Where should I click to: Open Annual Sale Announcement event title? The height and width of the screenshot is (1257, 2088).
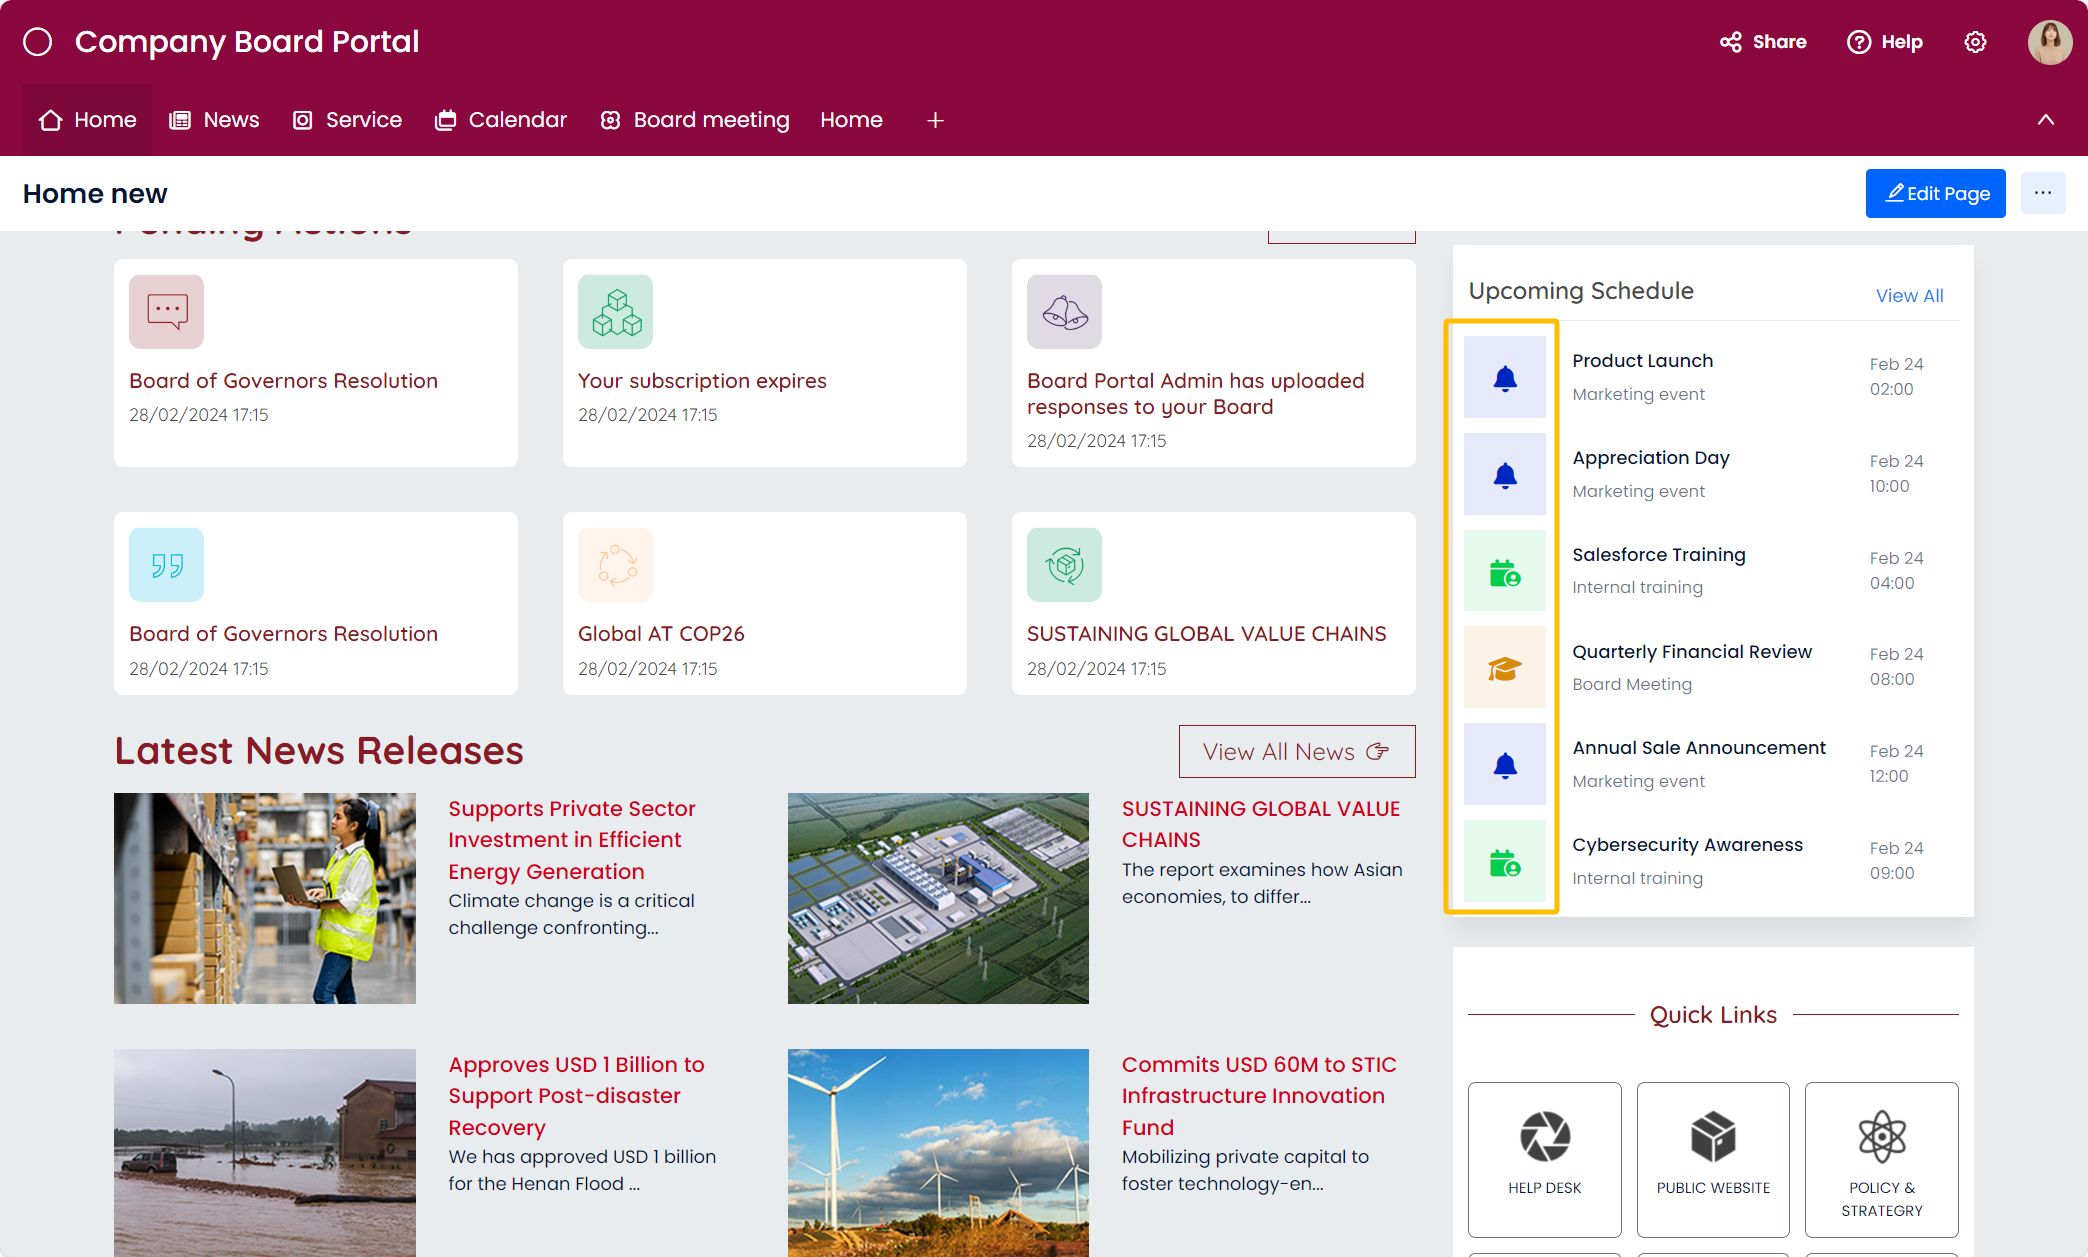pyautogui.click(x=1699, y=748)
